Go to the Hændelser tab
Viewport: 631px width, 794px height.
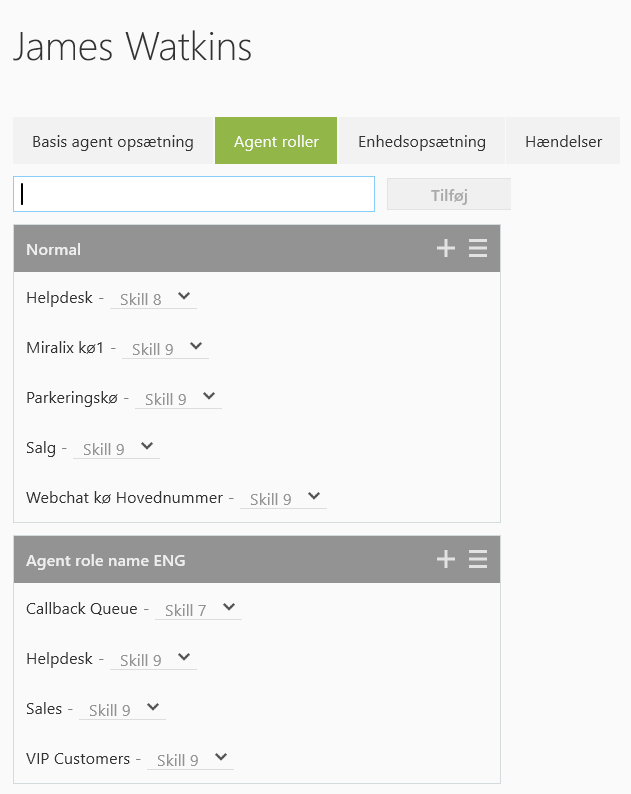click(x=563, y=141)
